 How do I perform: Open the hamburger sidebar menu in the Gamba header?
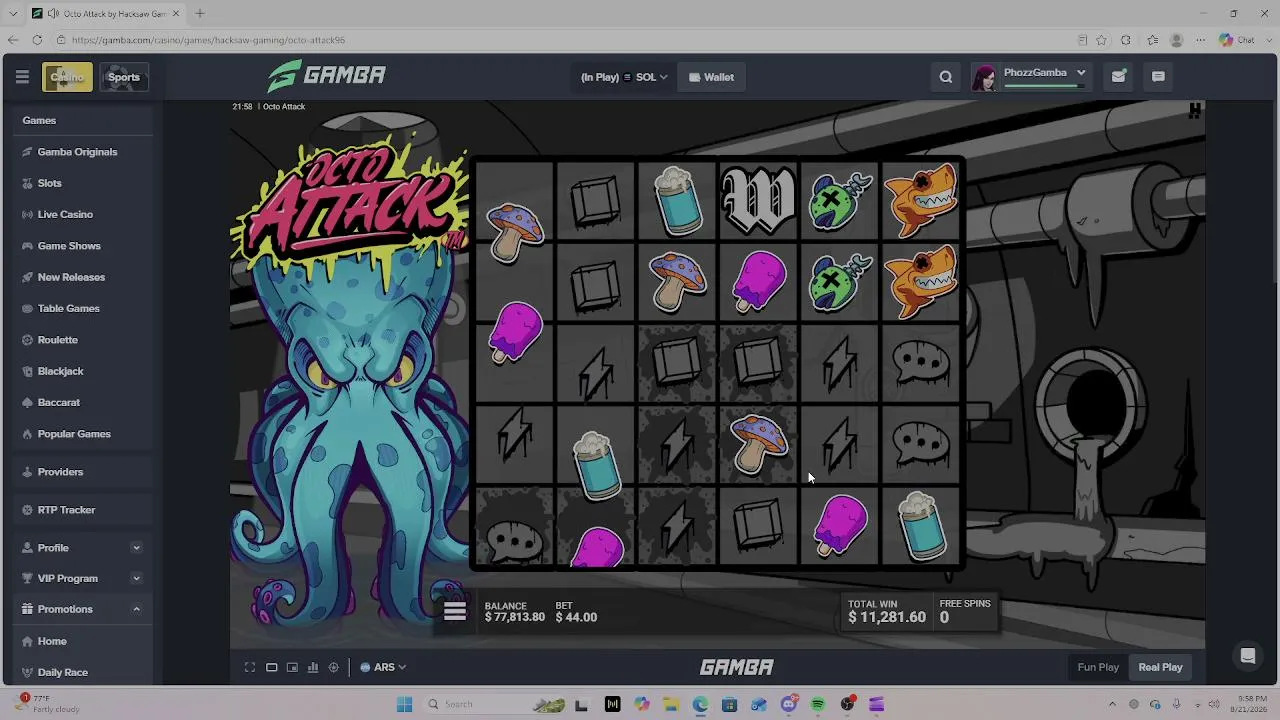[x=22, y=77]
